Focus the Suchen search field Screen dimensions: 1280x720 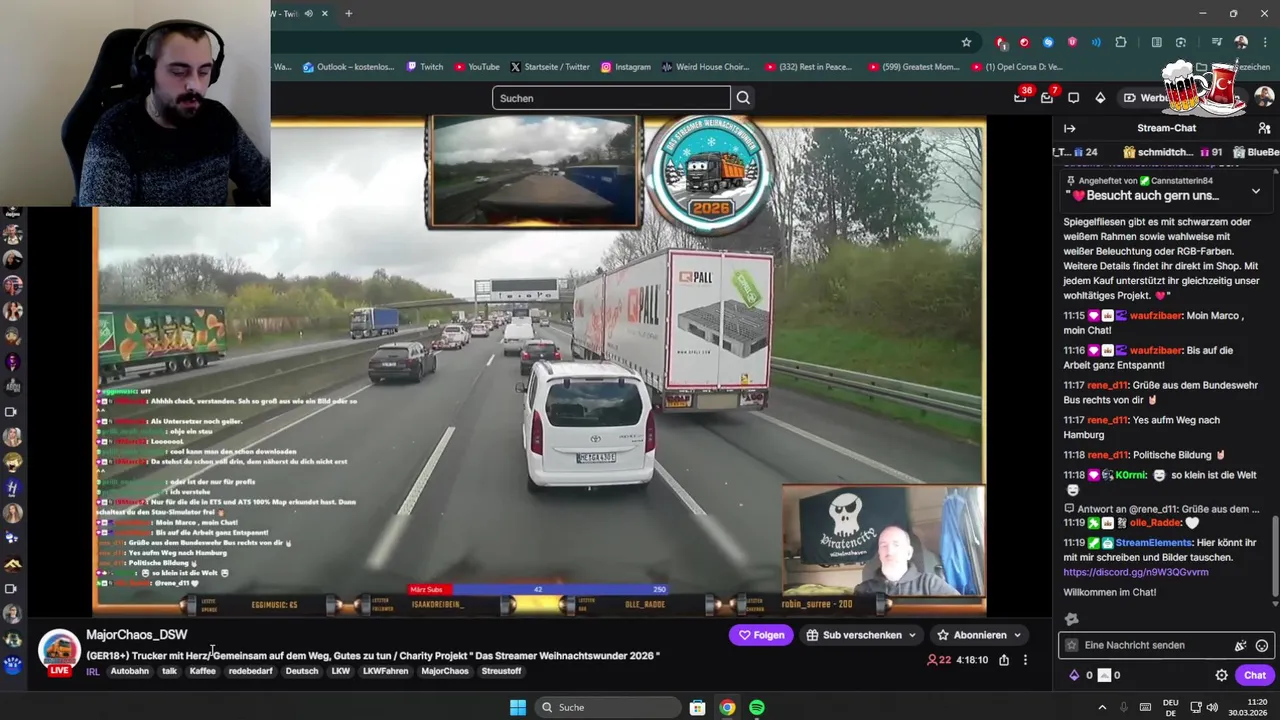tap(611, 98)
